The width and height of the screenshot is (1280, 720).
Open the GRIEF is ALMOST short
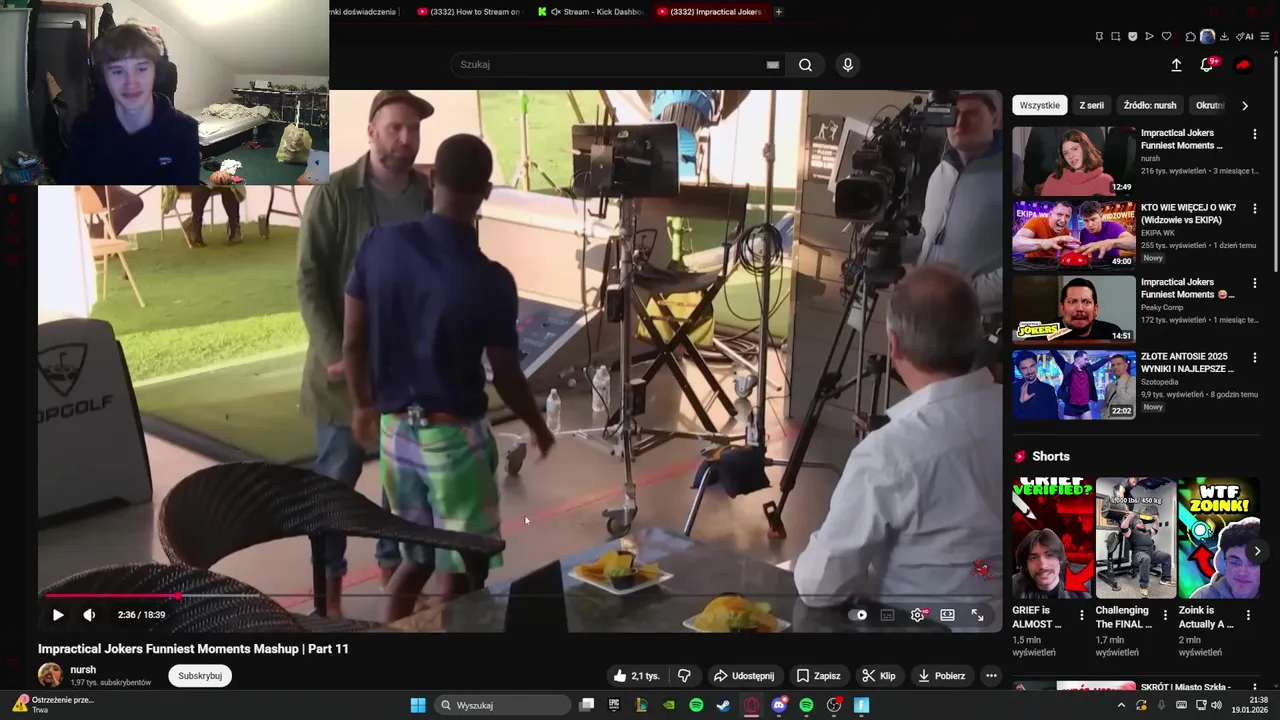pyautogui.click(x=1052, y=538)
